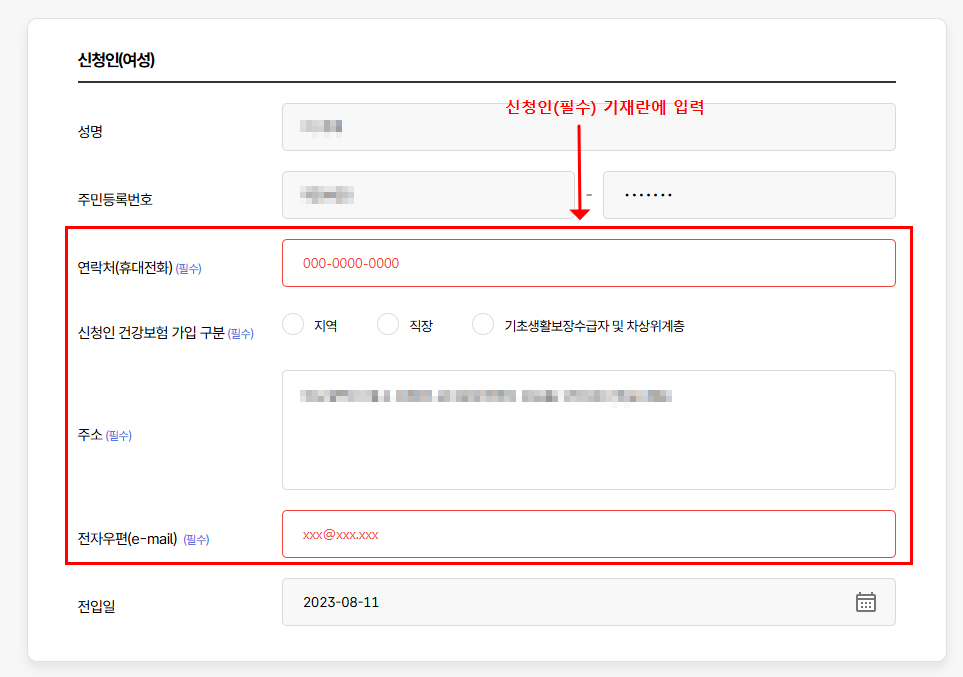Click the 연락처(휴대전화) field label
This screenshot has height=677, width=963.
pos(127,267)
